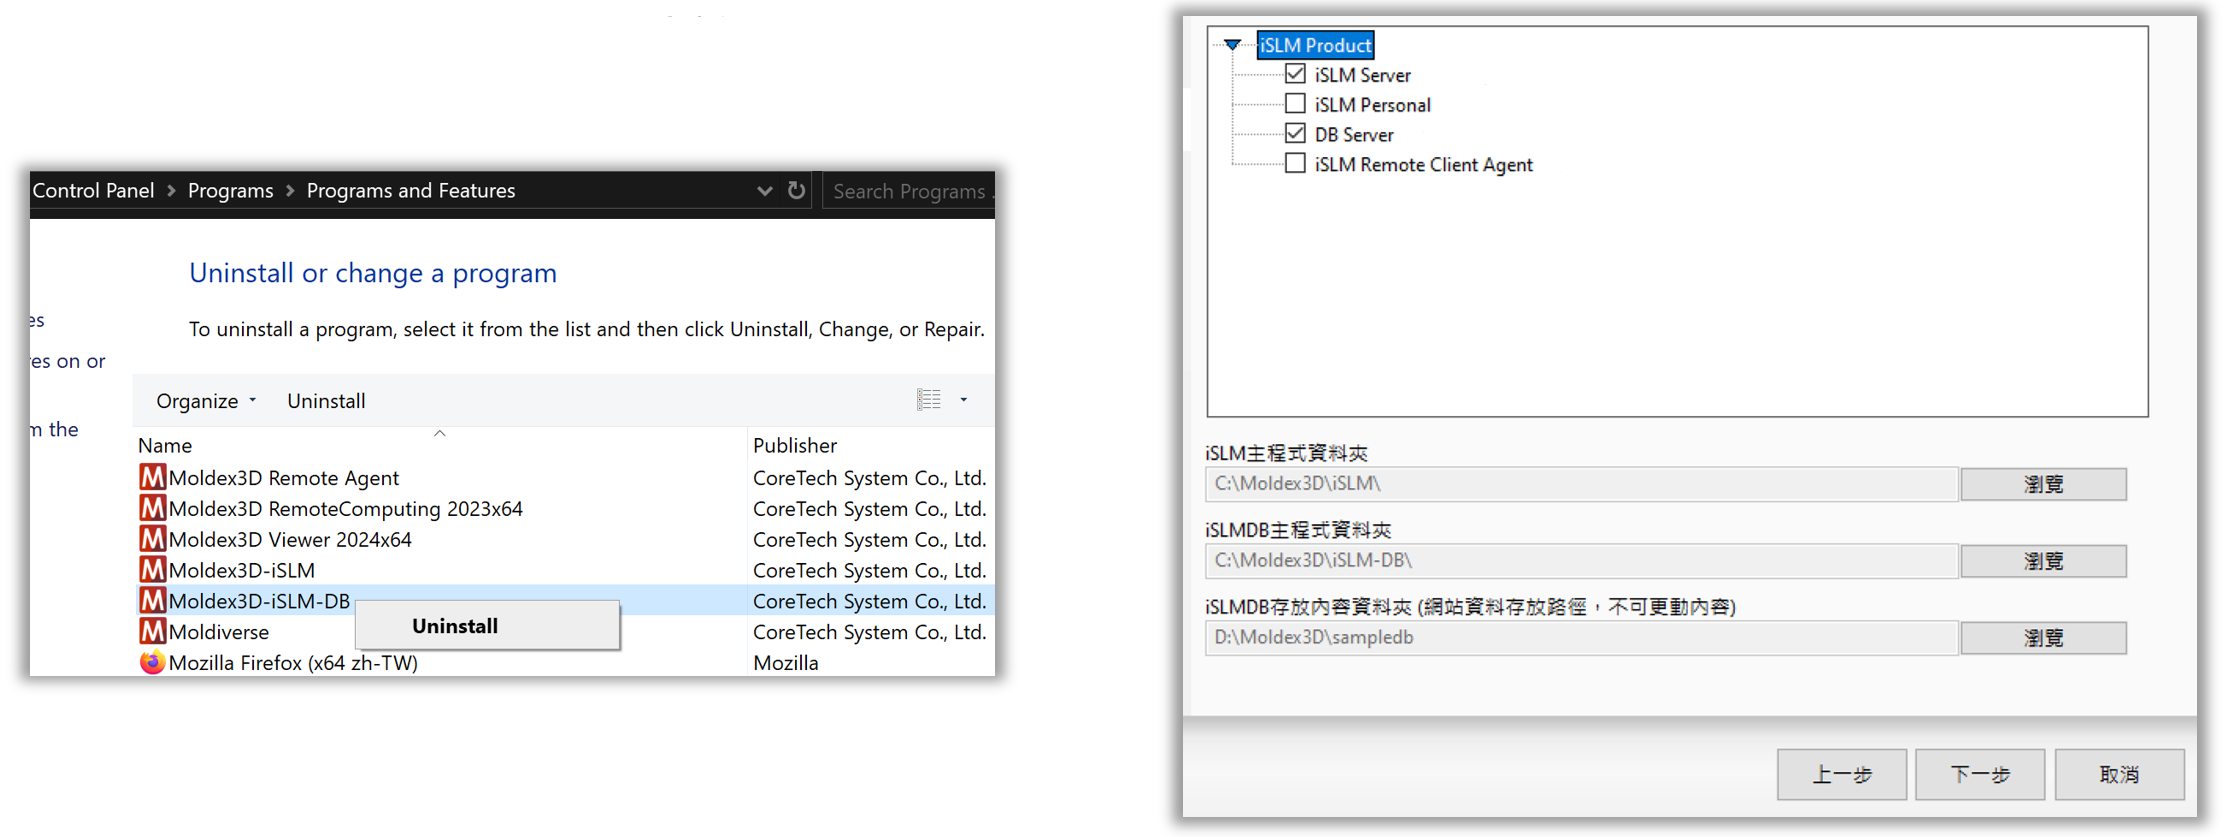The height and width of the screenshot is (837, 2224).
Task: Select the Moldiverse entry
Action: (565, 631)
